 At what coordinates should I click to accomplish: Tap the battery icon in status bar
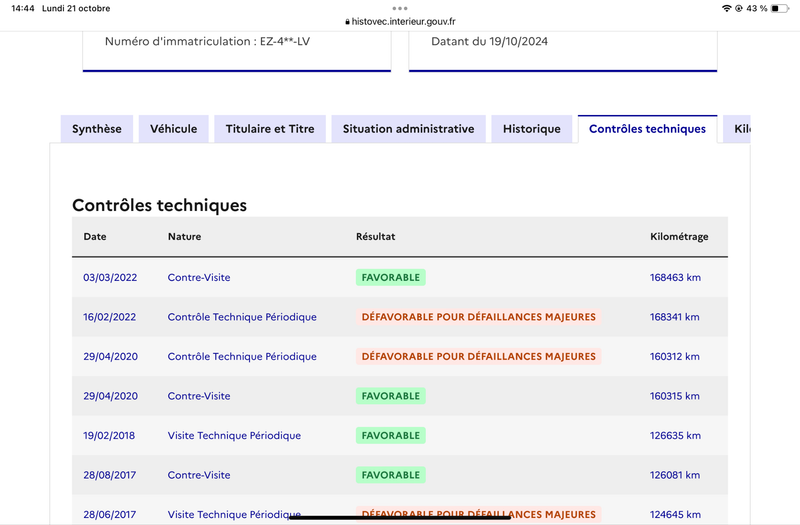point(780,8)
